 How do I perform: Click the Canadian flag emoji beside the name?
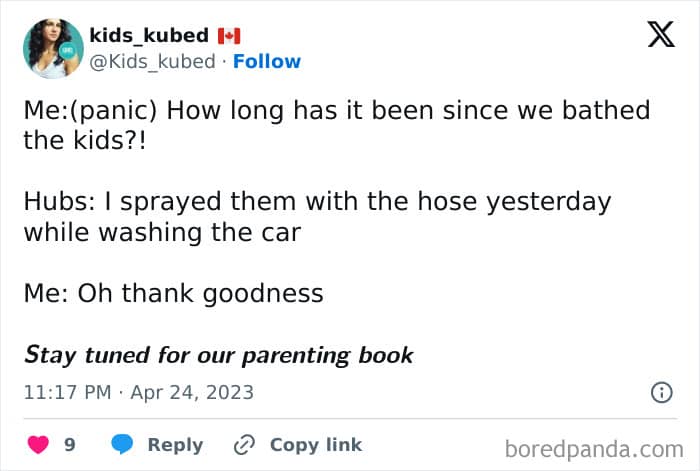pos(229,36)
